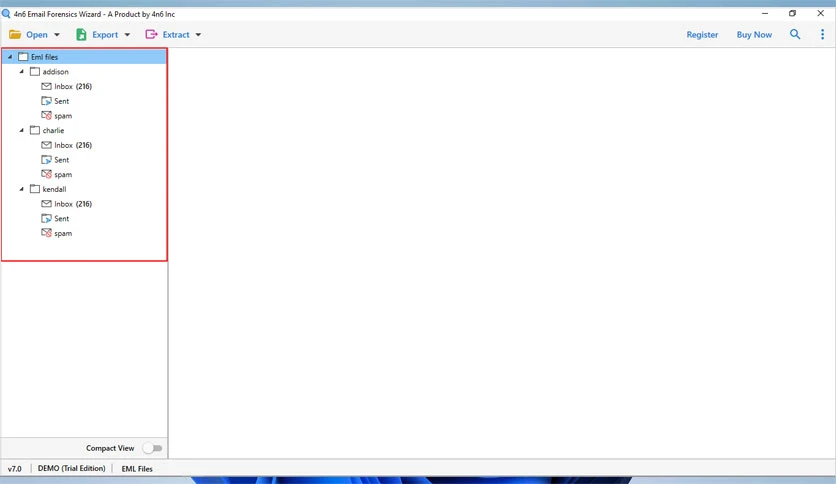Click the Extract icon in toolbar

(151, 35)
